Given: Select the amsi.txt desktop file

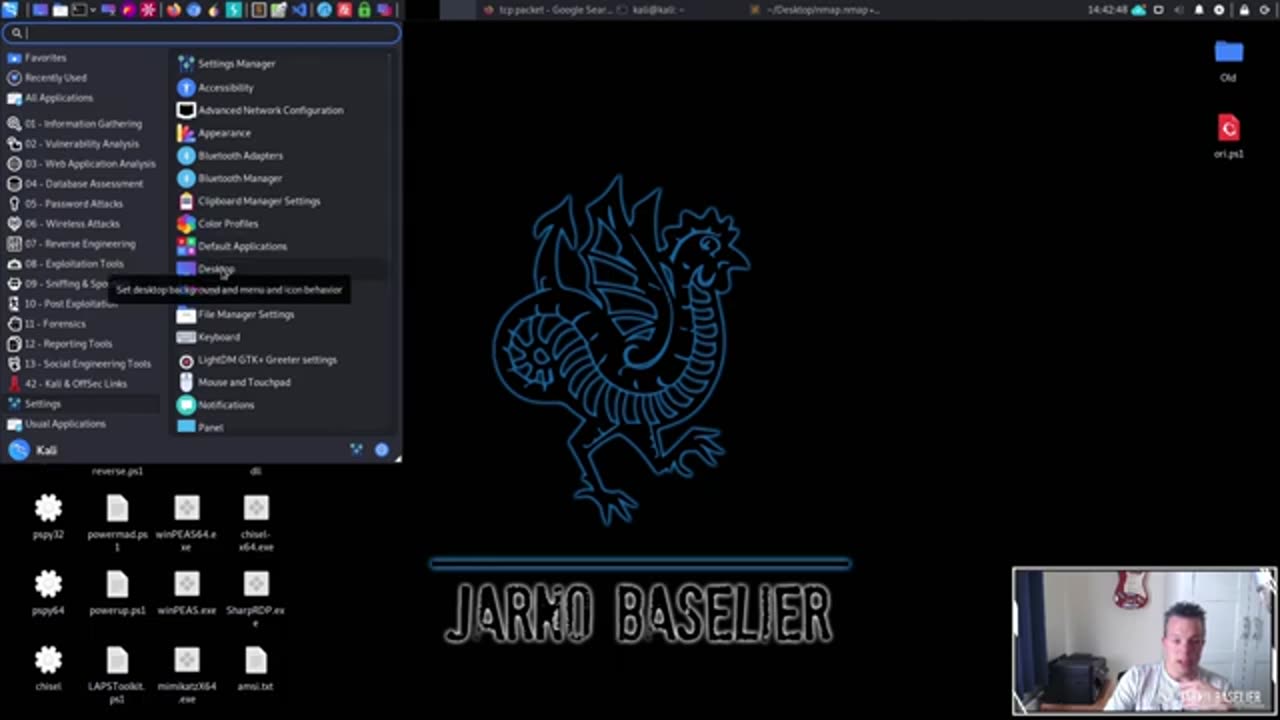Looking at the screenshot, I should click(255, 669).
